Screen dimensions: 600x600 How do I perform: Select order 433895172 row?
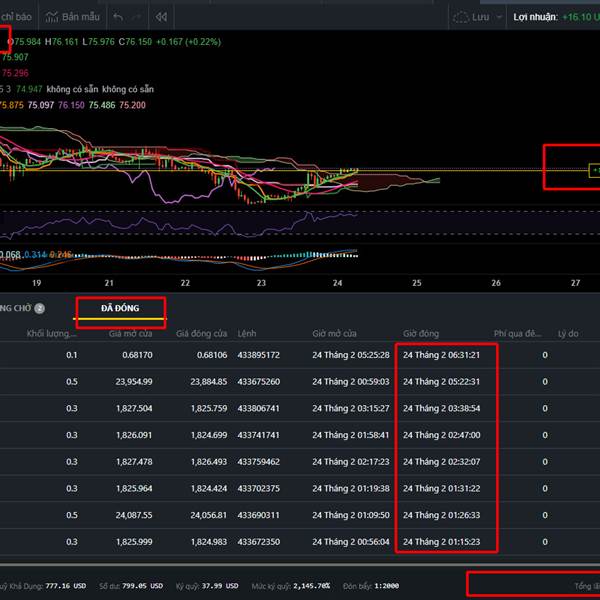(x=300, y=355)
